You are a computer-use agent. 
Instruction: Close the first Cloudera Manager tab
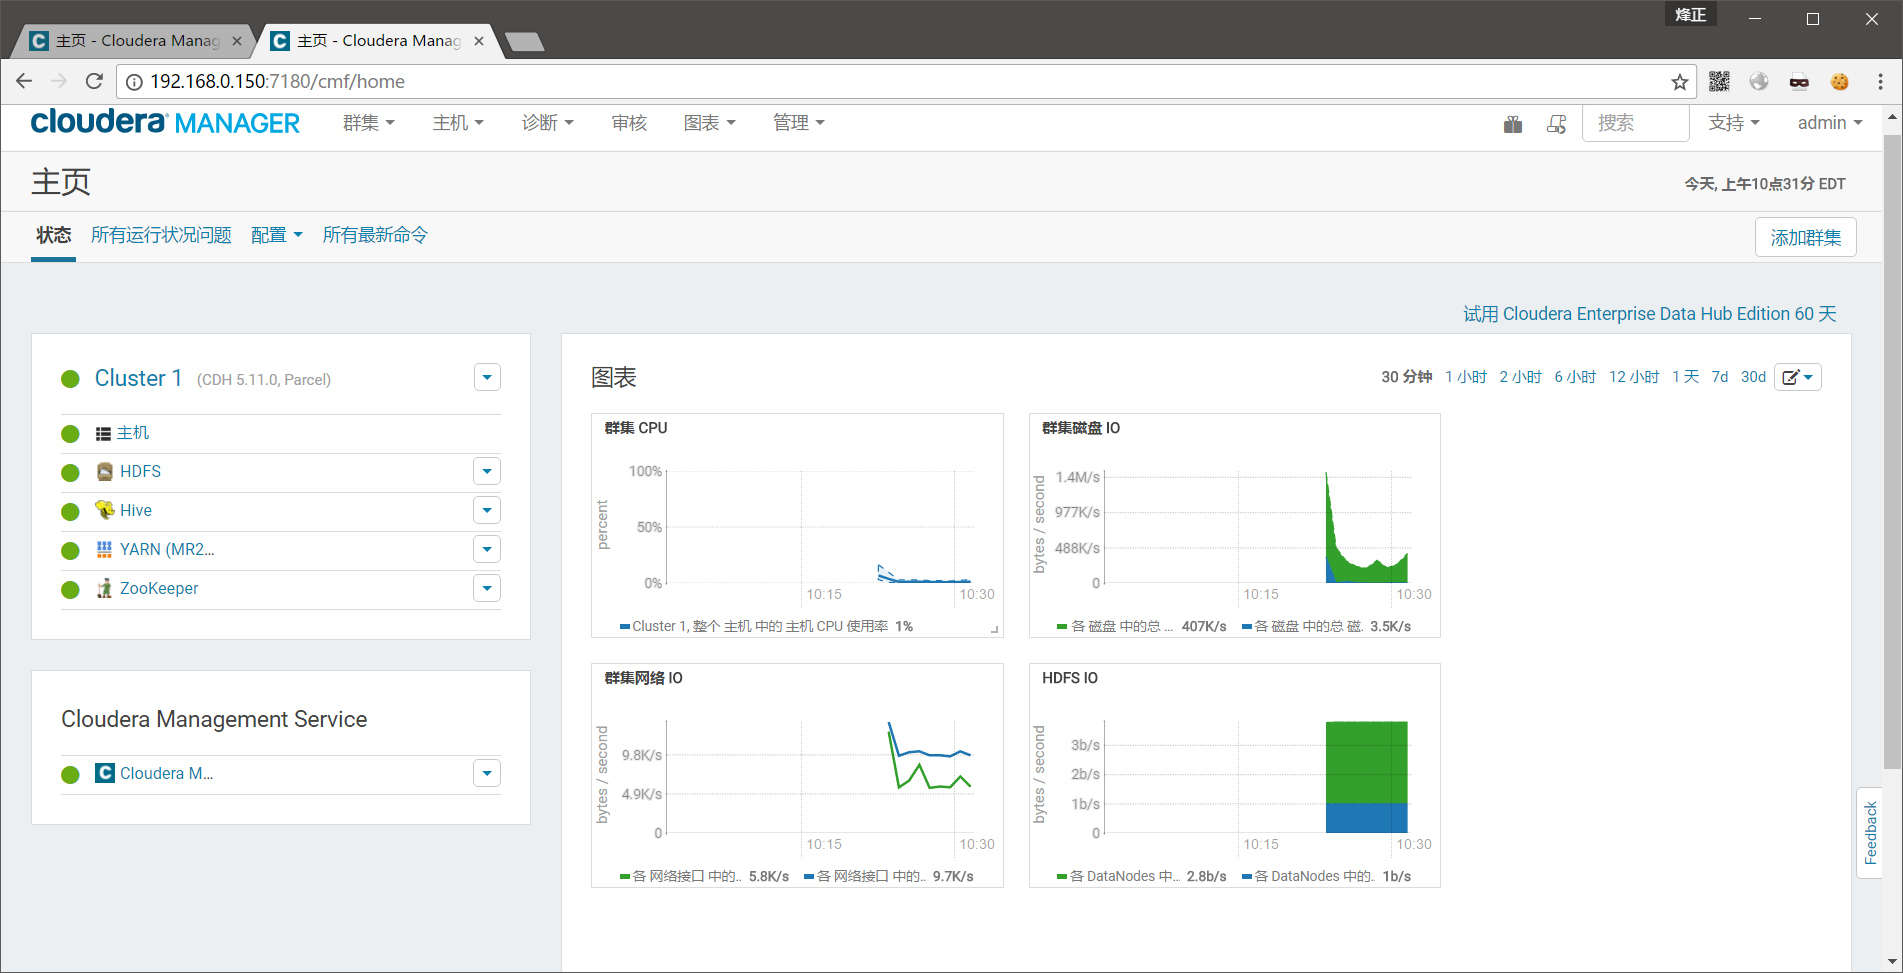pyautogui.click(x=237, y=41)
